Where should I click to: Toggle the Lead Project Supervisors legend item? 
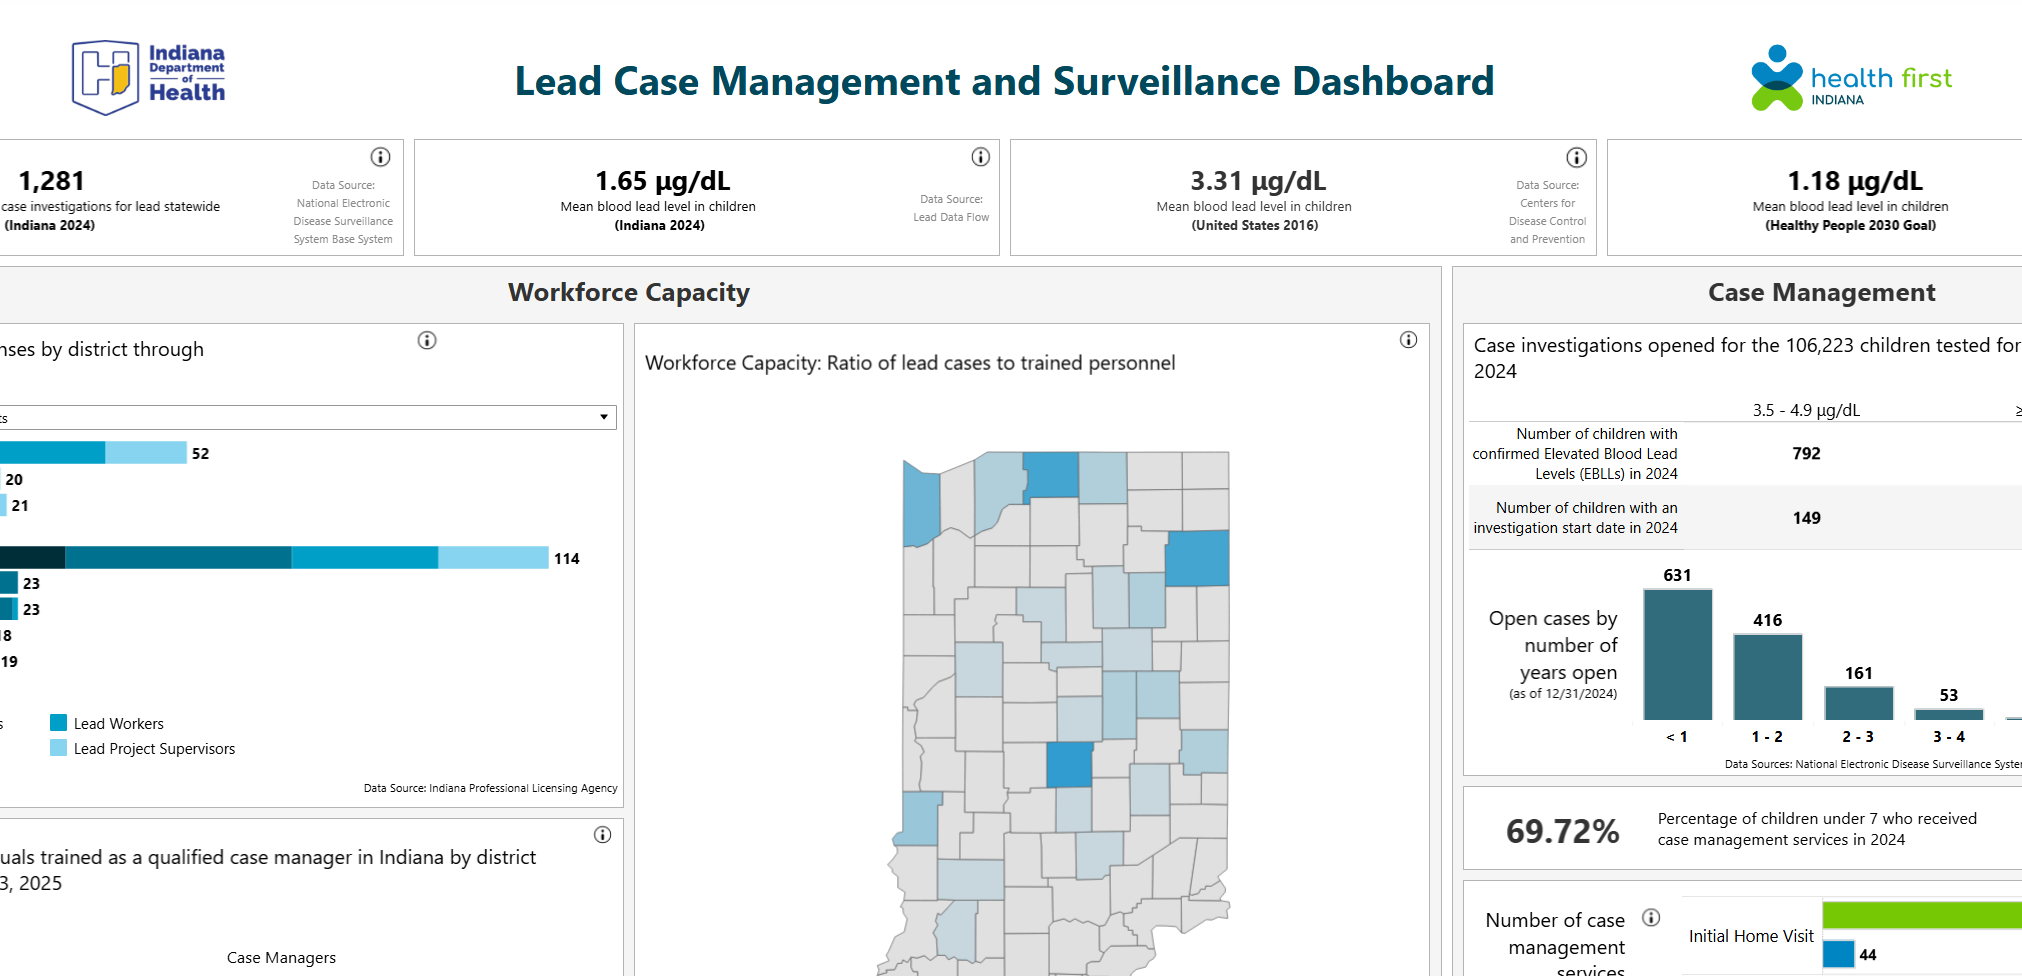coord(155,748)
